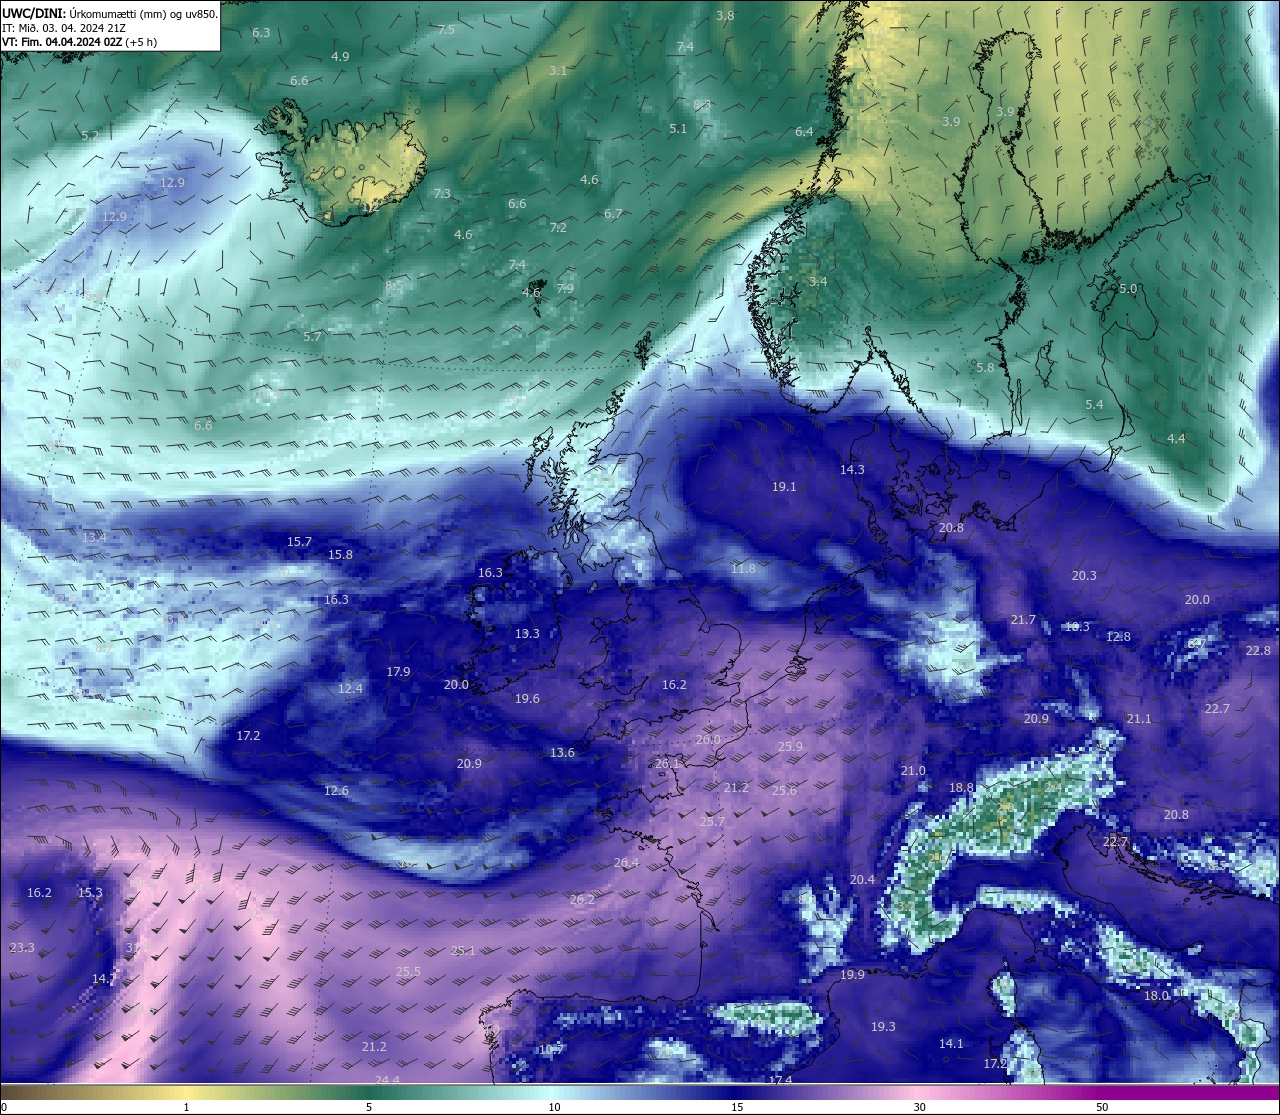Viewport: 1280px width, 1115px height.
Task: Click the map value 5.8
Action: tap(985, 368)
